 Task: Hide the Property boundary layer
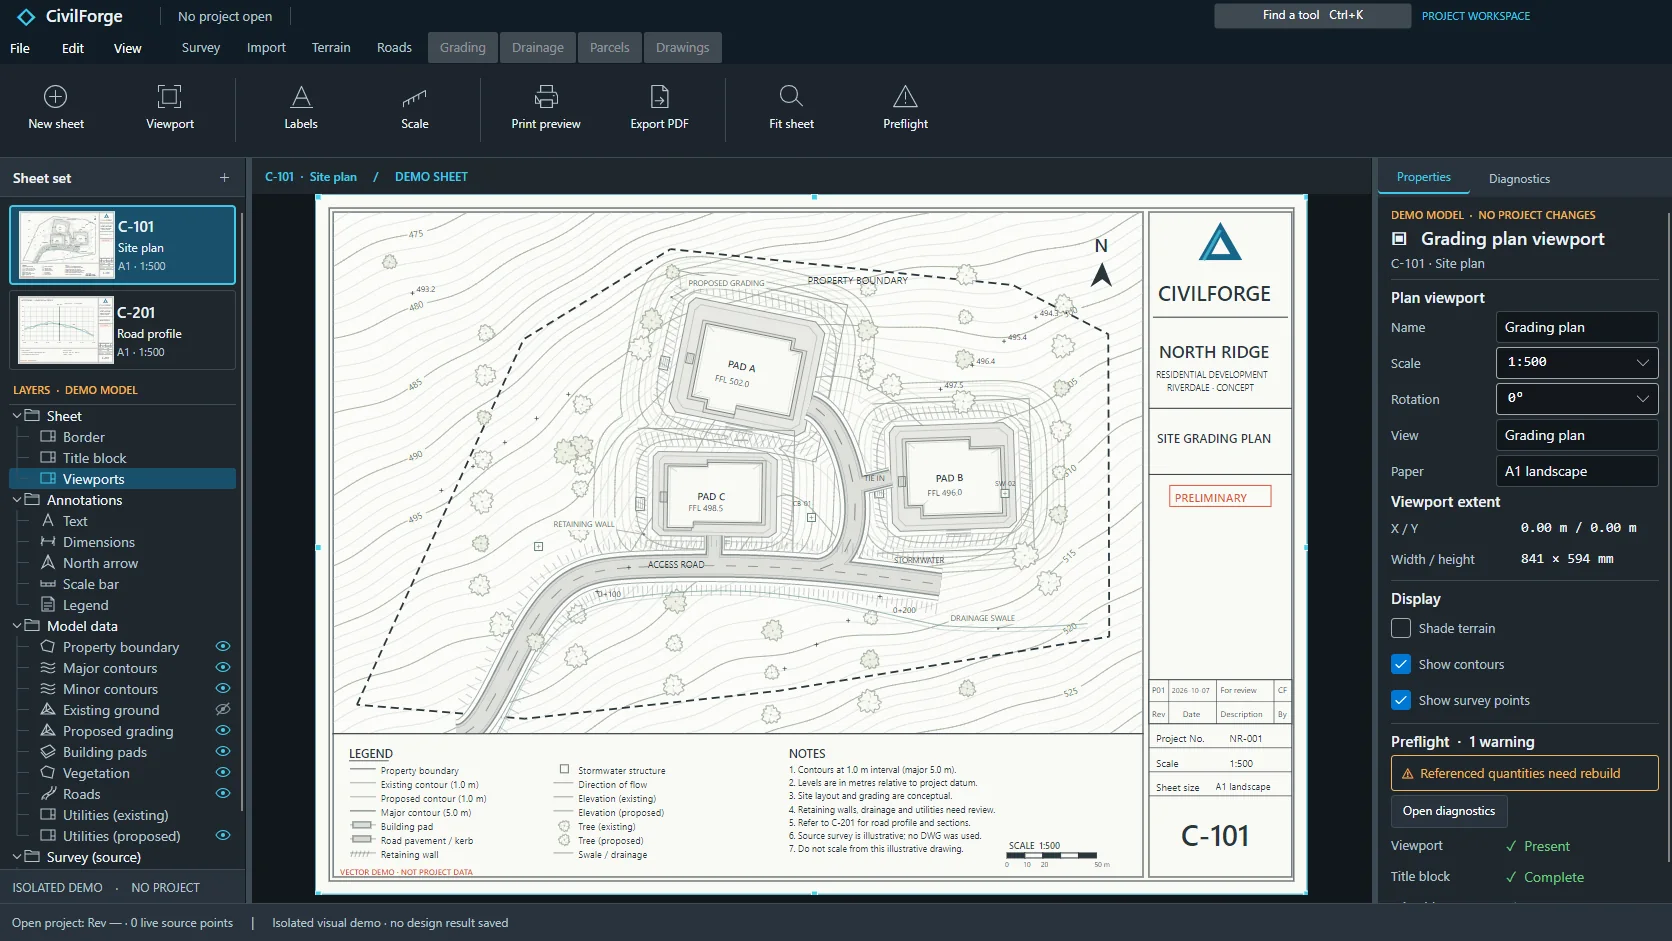pyautogui.click(x=223, y=647)
